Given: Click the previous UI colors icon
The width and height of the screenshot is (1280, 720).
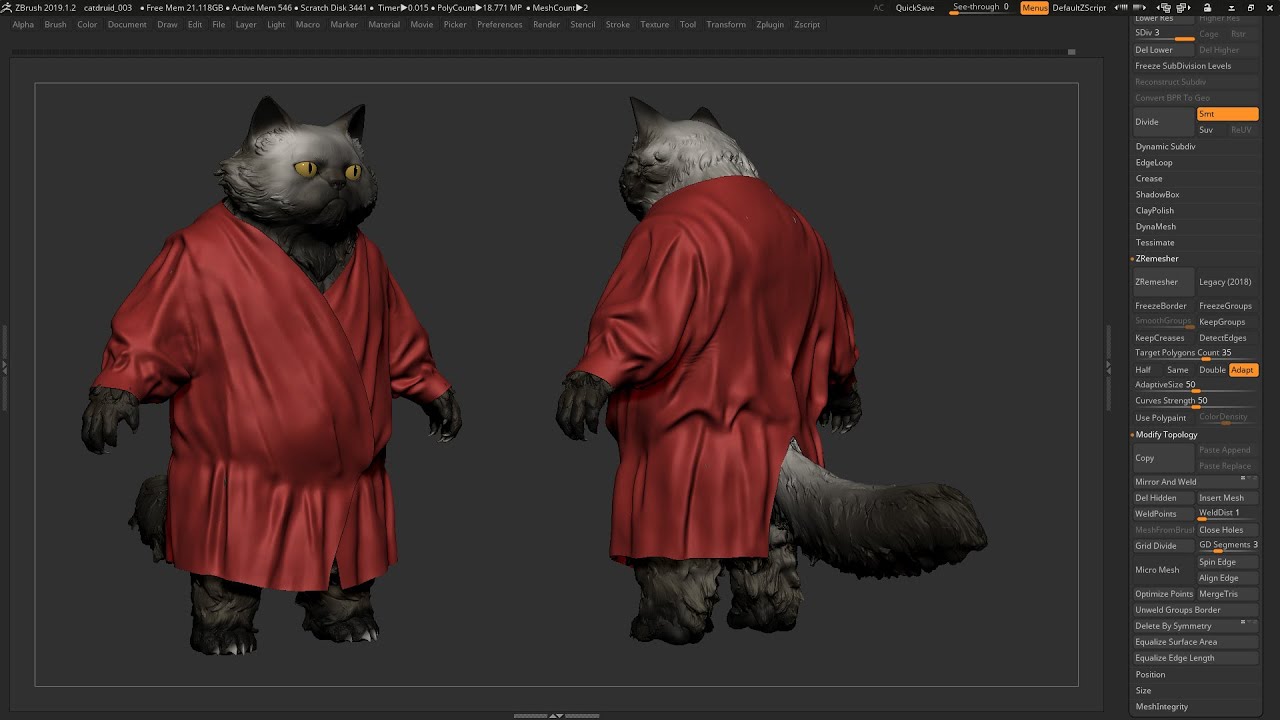Looking at the screenshot, I should (x=1121, y=8).
